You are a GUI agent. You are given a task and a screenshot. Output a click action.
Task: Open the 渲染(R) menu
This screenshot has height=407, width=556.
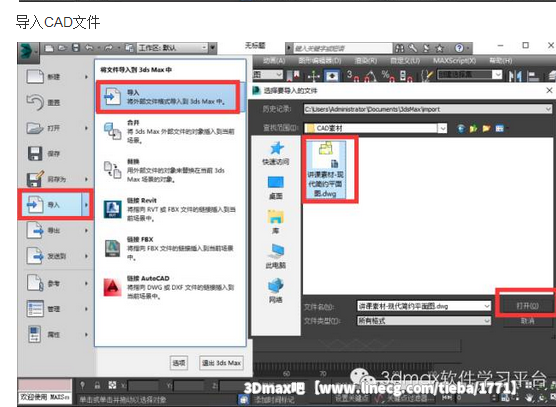click(366, 61)
